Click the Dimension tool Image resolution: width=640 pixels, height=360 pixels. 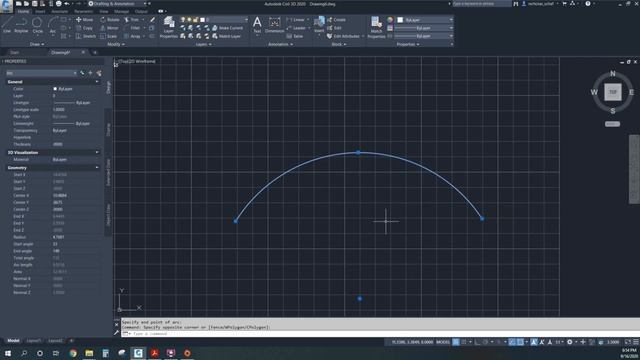[x=274, y=24]
